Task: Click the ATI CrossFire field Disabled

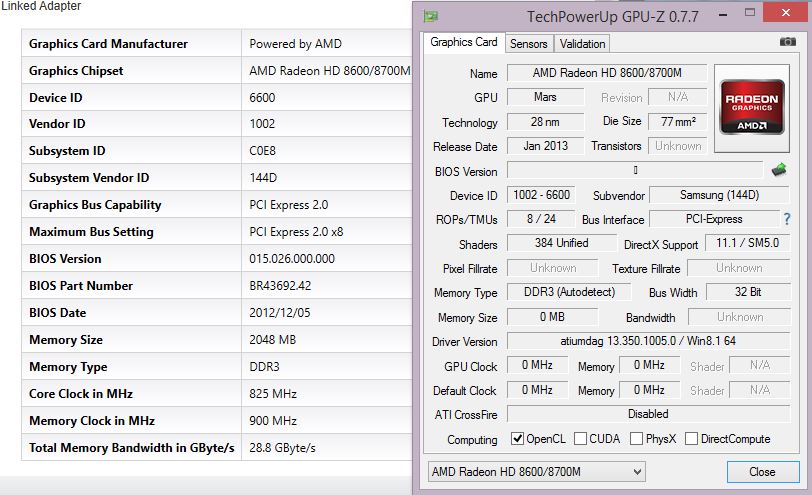Action: click(648, 414)
